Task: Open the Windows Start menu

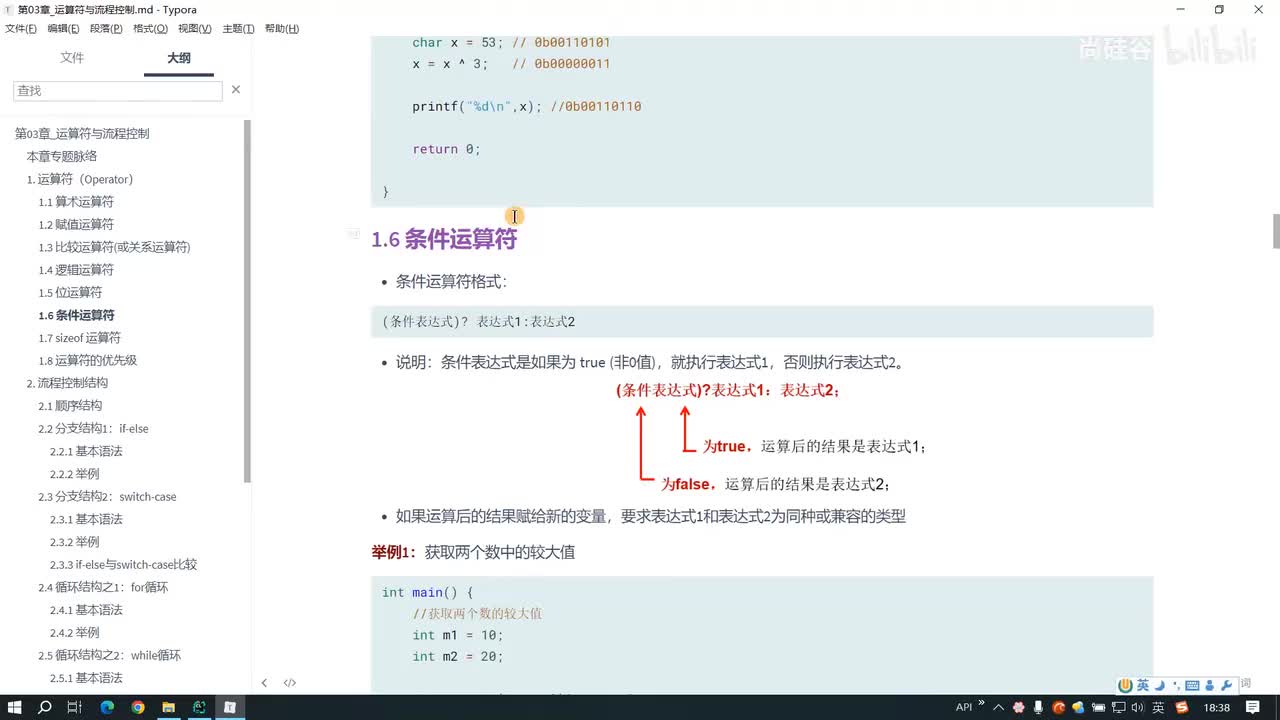Action: 14,707
